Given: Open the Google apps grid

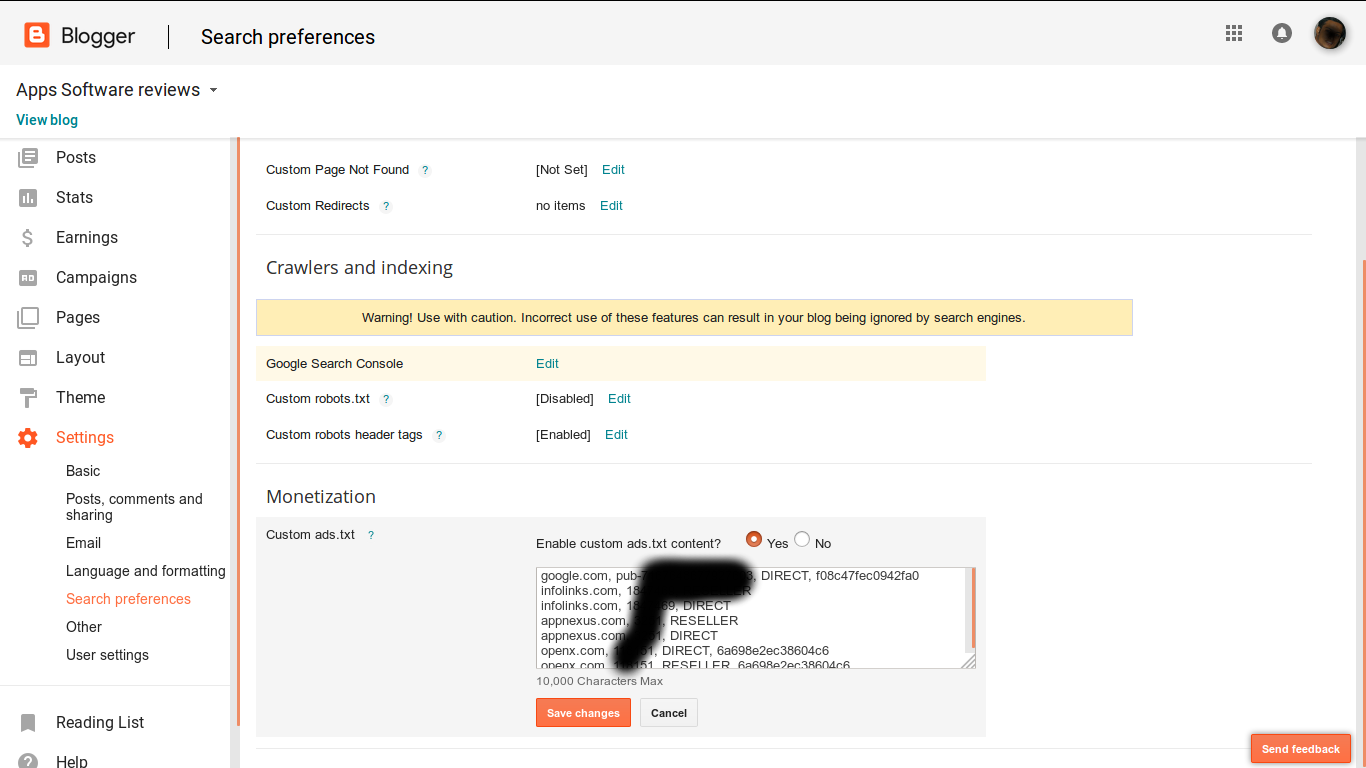Looking at the screenshot, I should [x=1234, y=33].
